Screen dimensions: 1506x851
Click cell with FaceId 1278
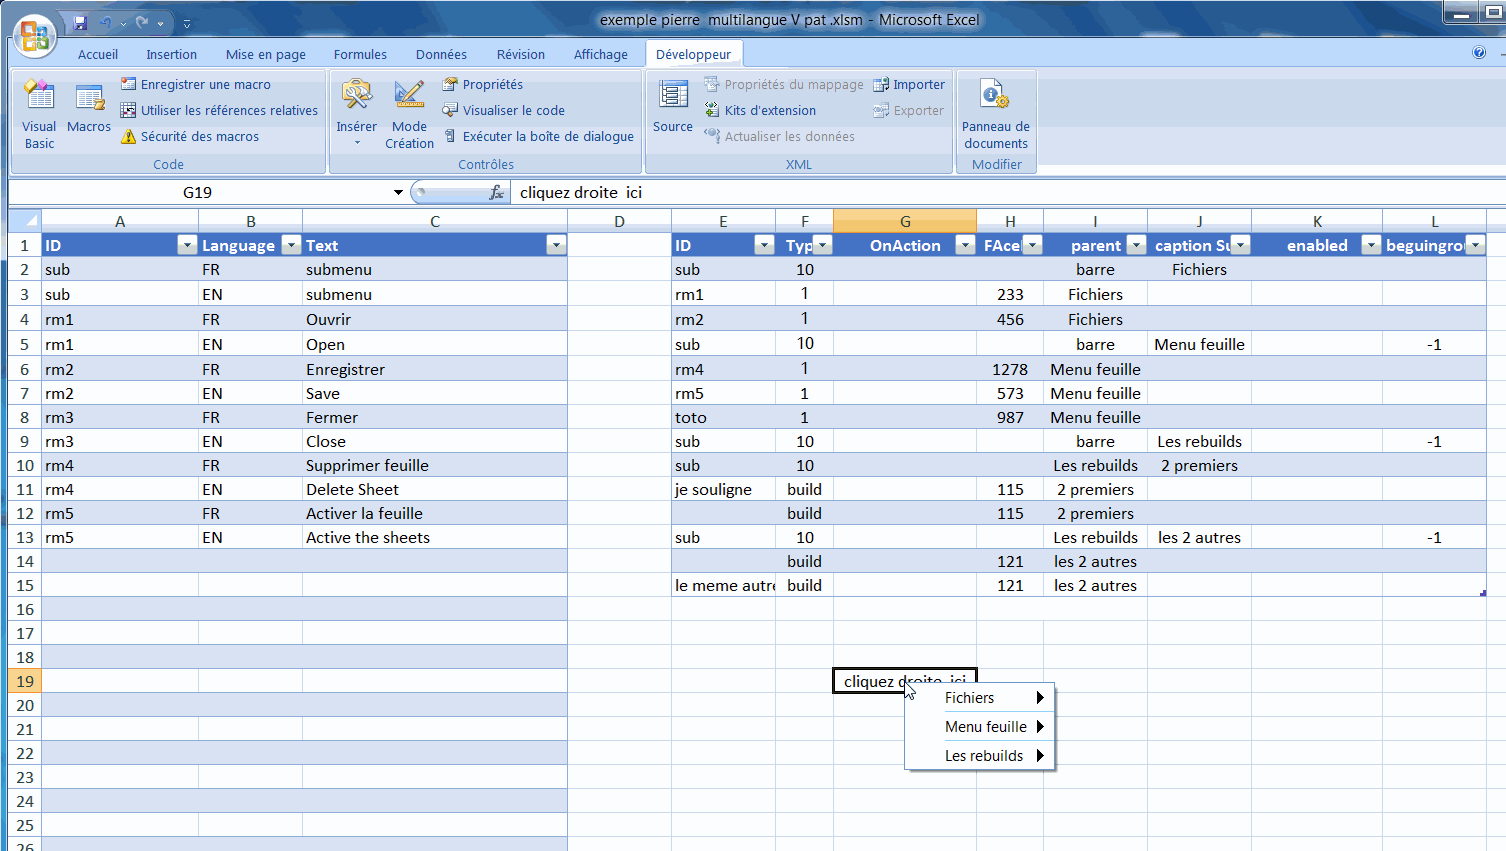pos(1010,369)
